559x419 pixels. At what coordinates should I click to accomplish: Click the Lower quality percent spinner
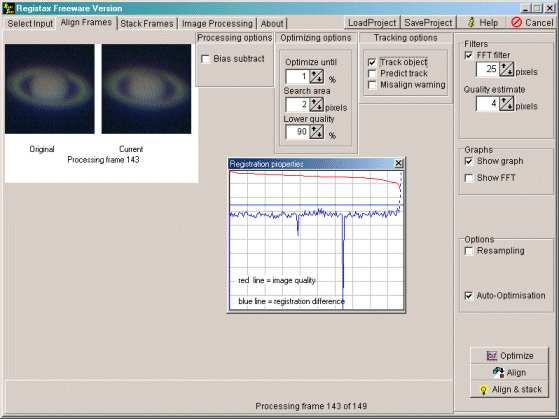pos(317,132)
